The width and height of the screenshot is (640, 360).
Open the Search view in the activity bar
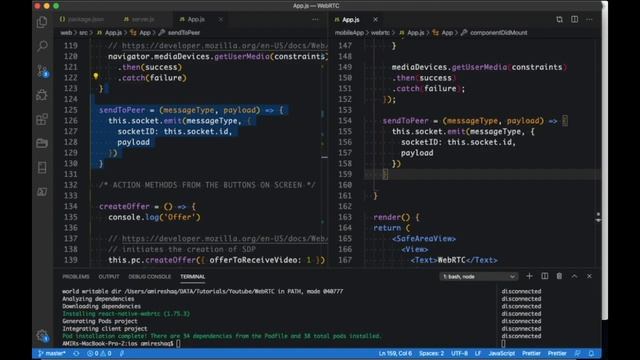(x=42, y=46)
